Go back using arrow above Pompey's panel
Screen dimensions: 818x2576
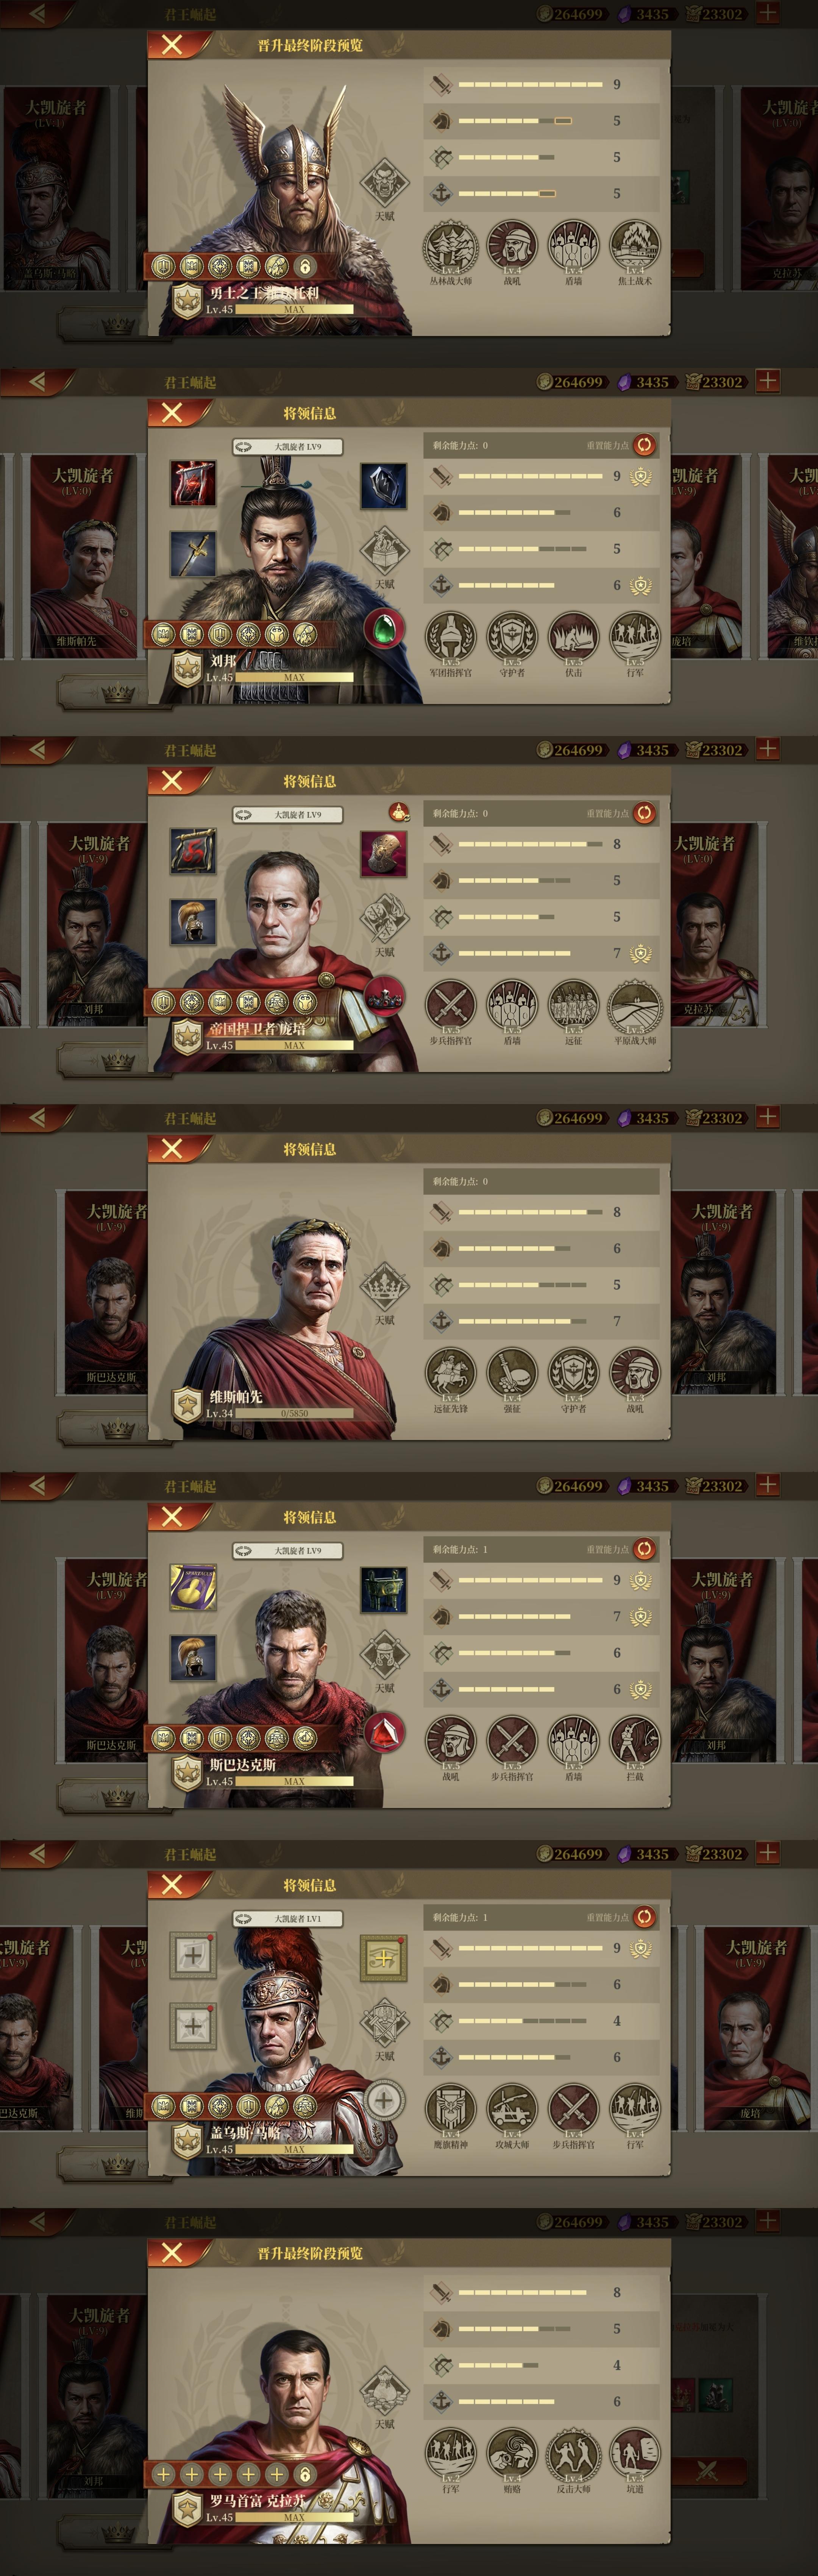coord(38,749)
